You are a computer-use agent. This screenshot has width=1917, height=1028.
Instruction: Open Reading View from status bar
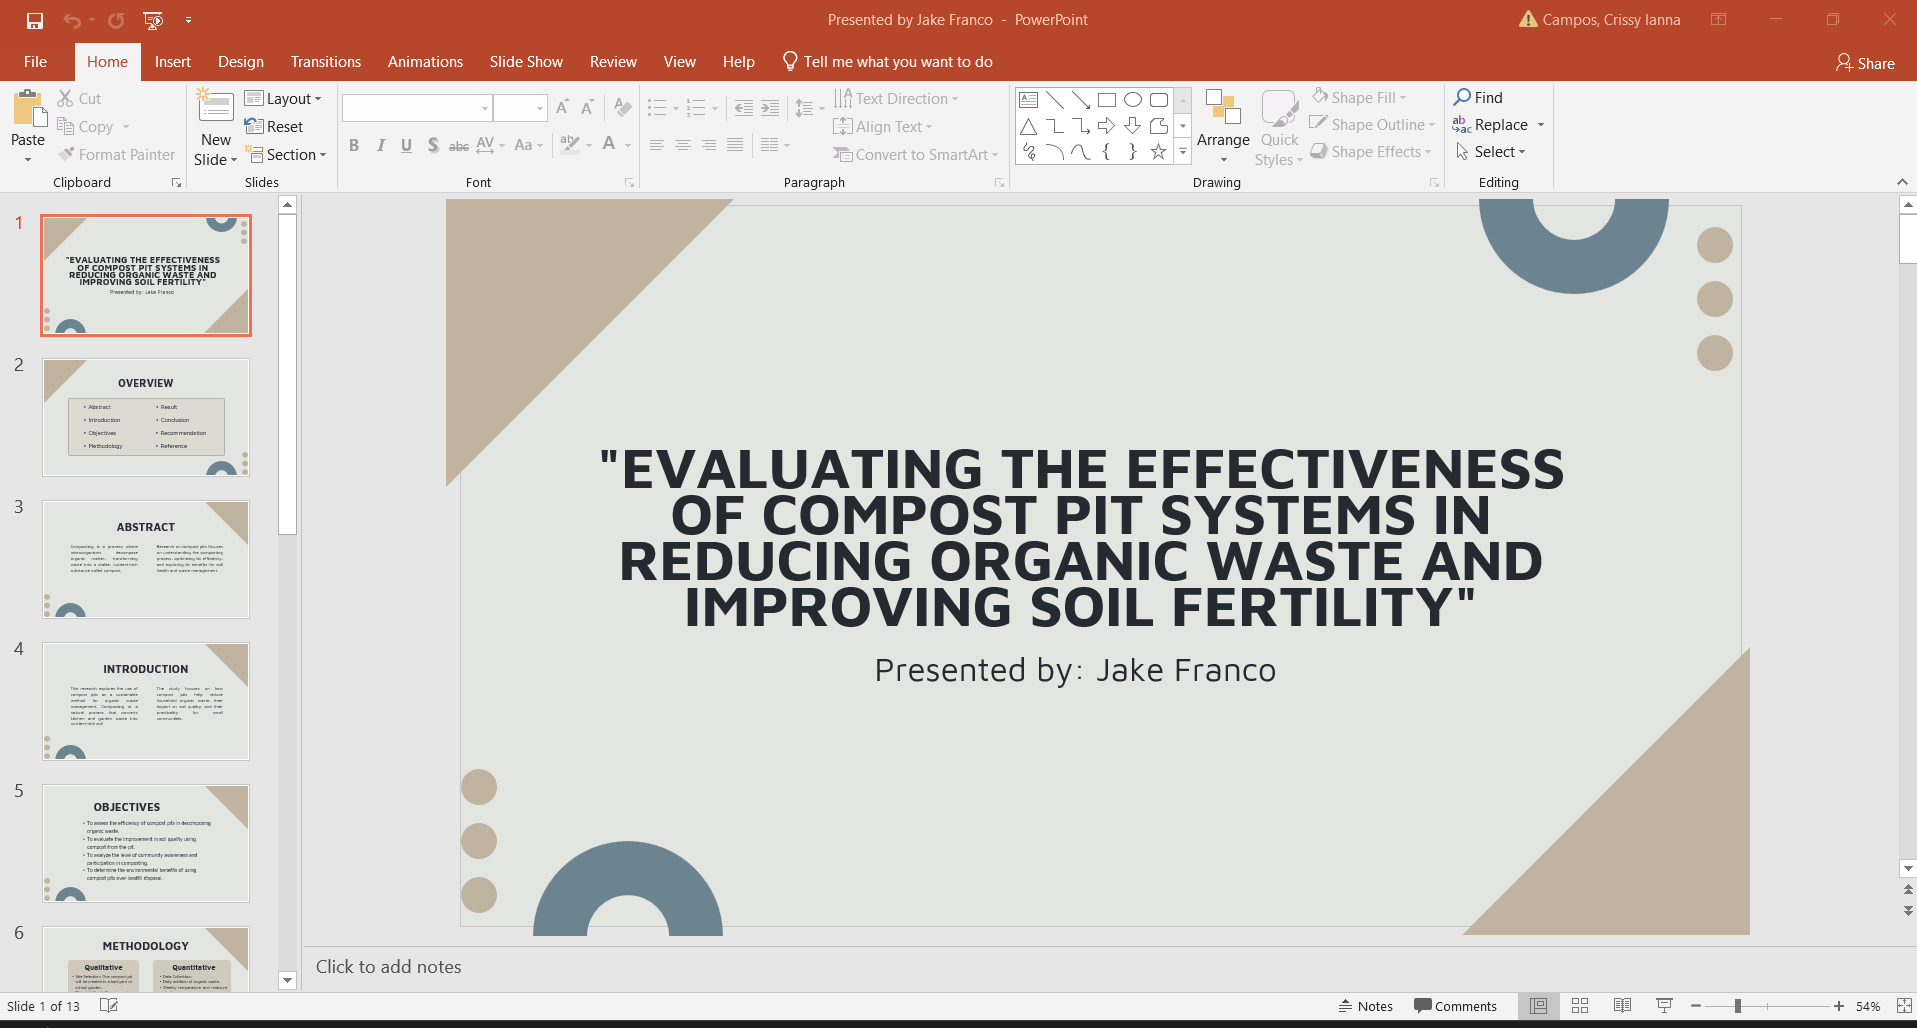[x=1622, y=1006]
